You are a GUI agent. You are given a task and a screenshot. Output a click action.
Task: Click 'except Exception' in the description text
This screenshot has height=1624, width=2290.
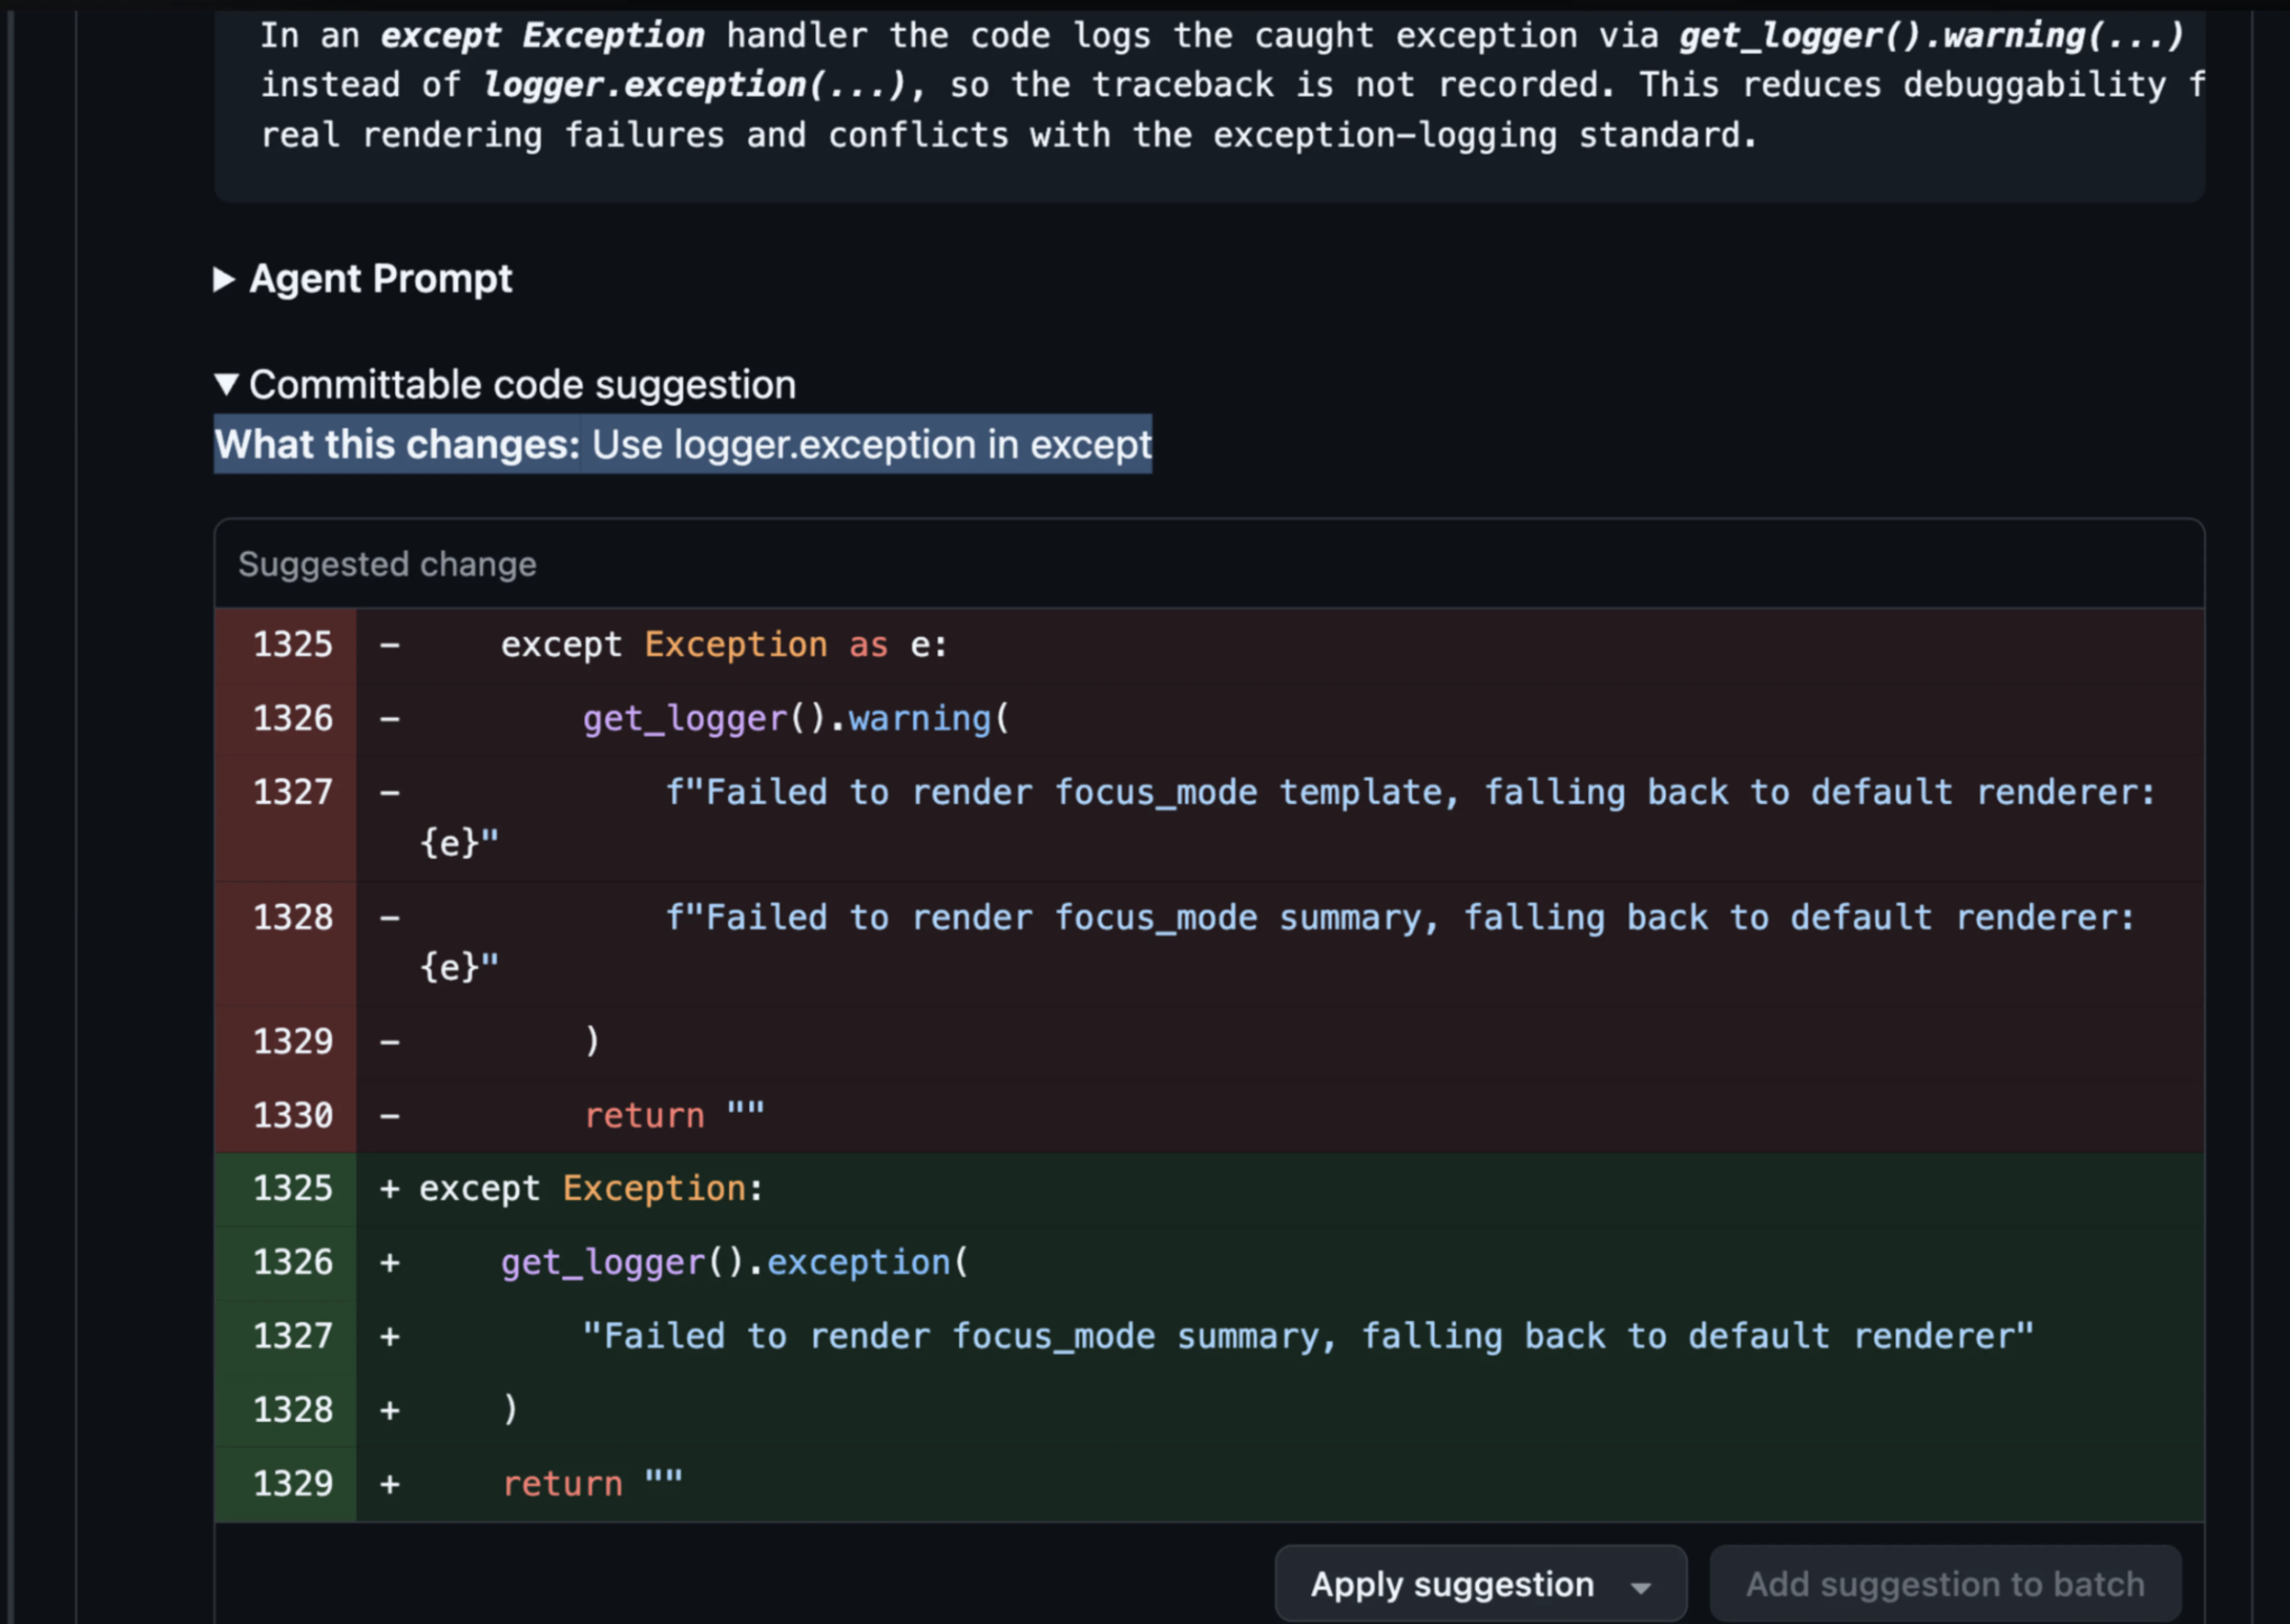click(542, 36)
